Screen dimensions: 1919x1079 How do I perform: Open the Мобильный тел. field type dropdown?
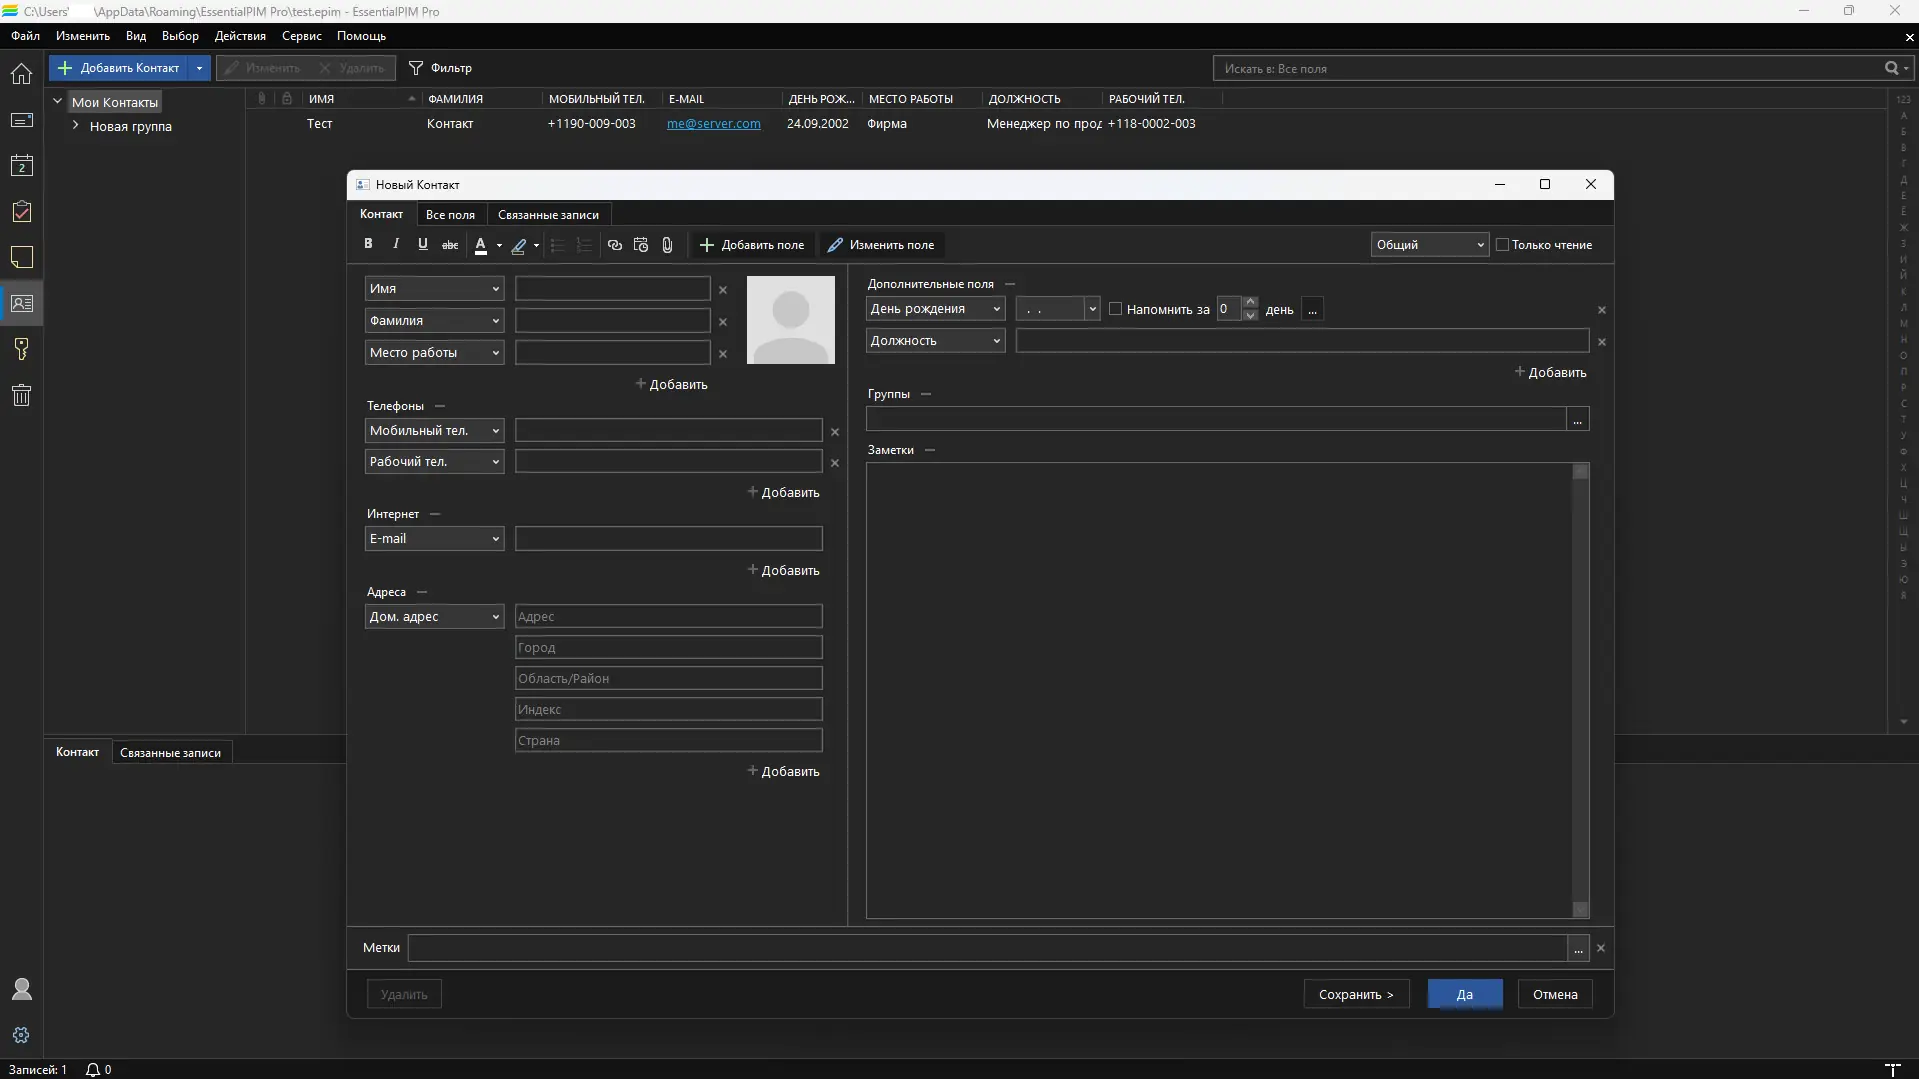pyautogui.click(x=434, y=431)
